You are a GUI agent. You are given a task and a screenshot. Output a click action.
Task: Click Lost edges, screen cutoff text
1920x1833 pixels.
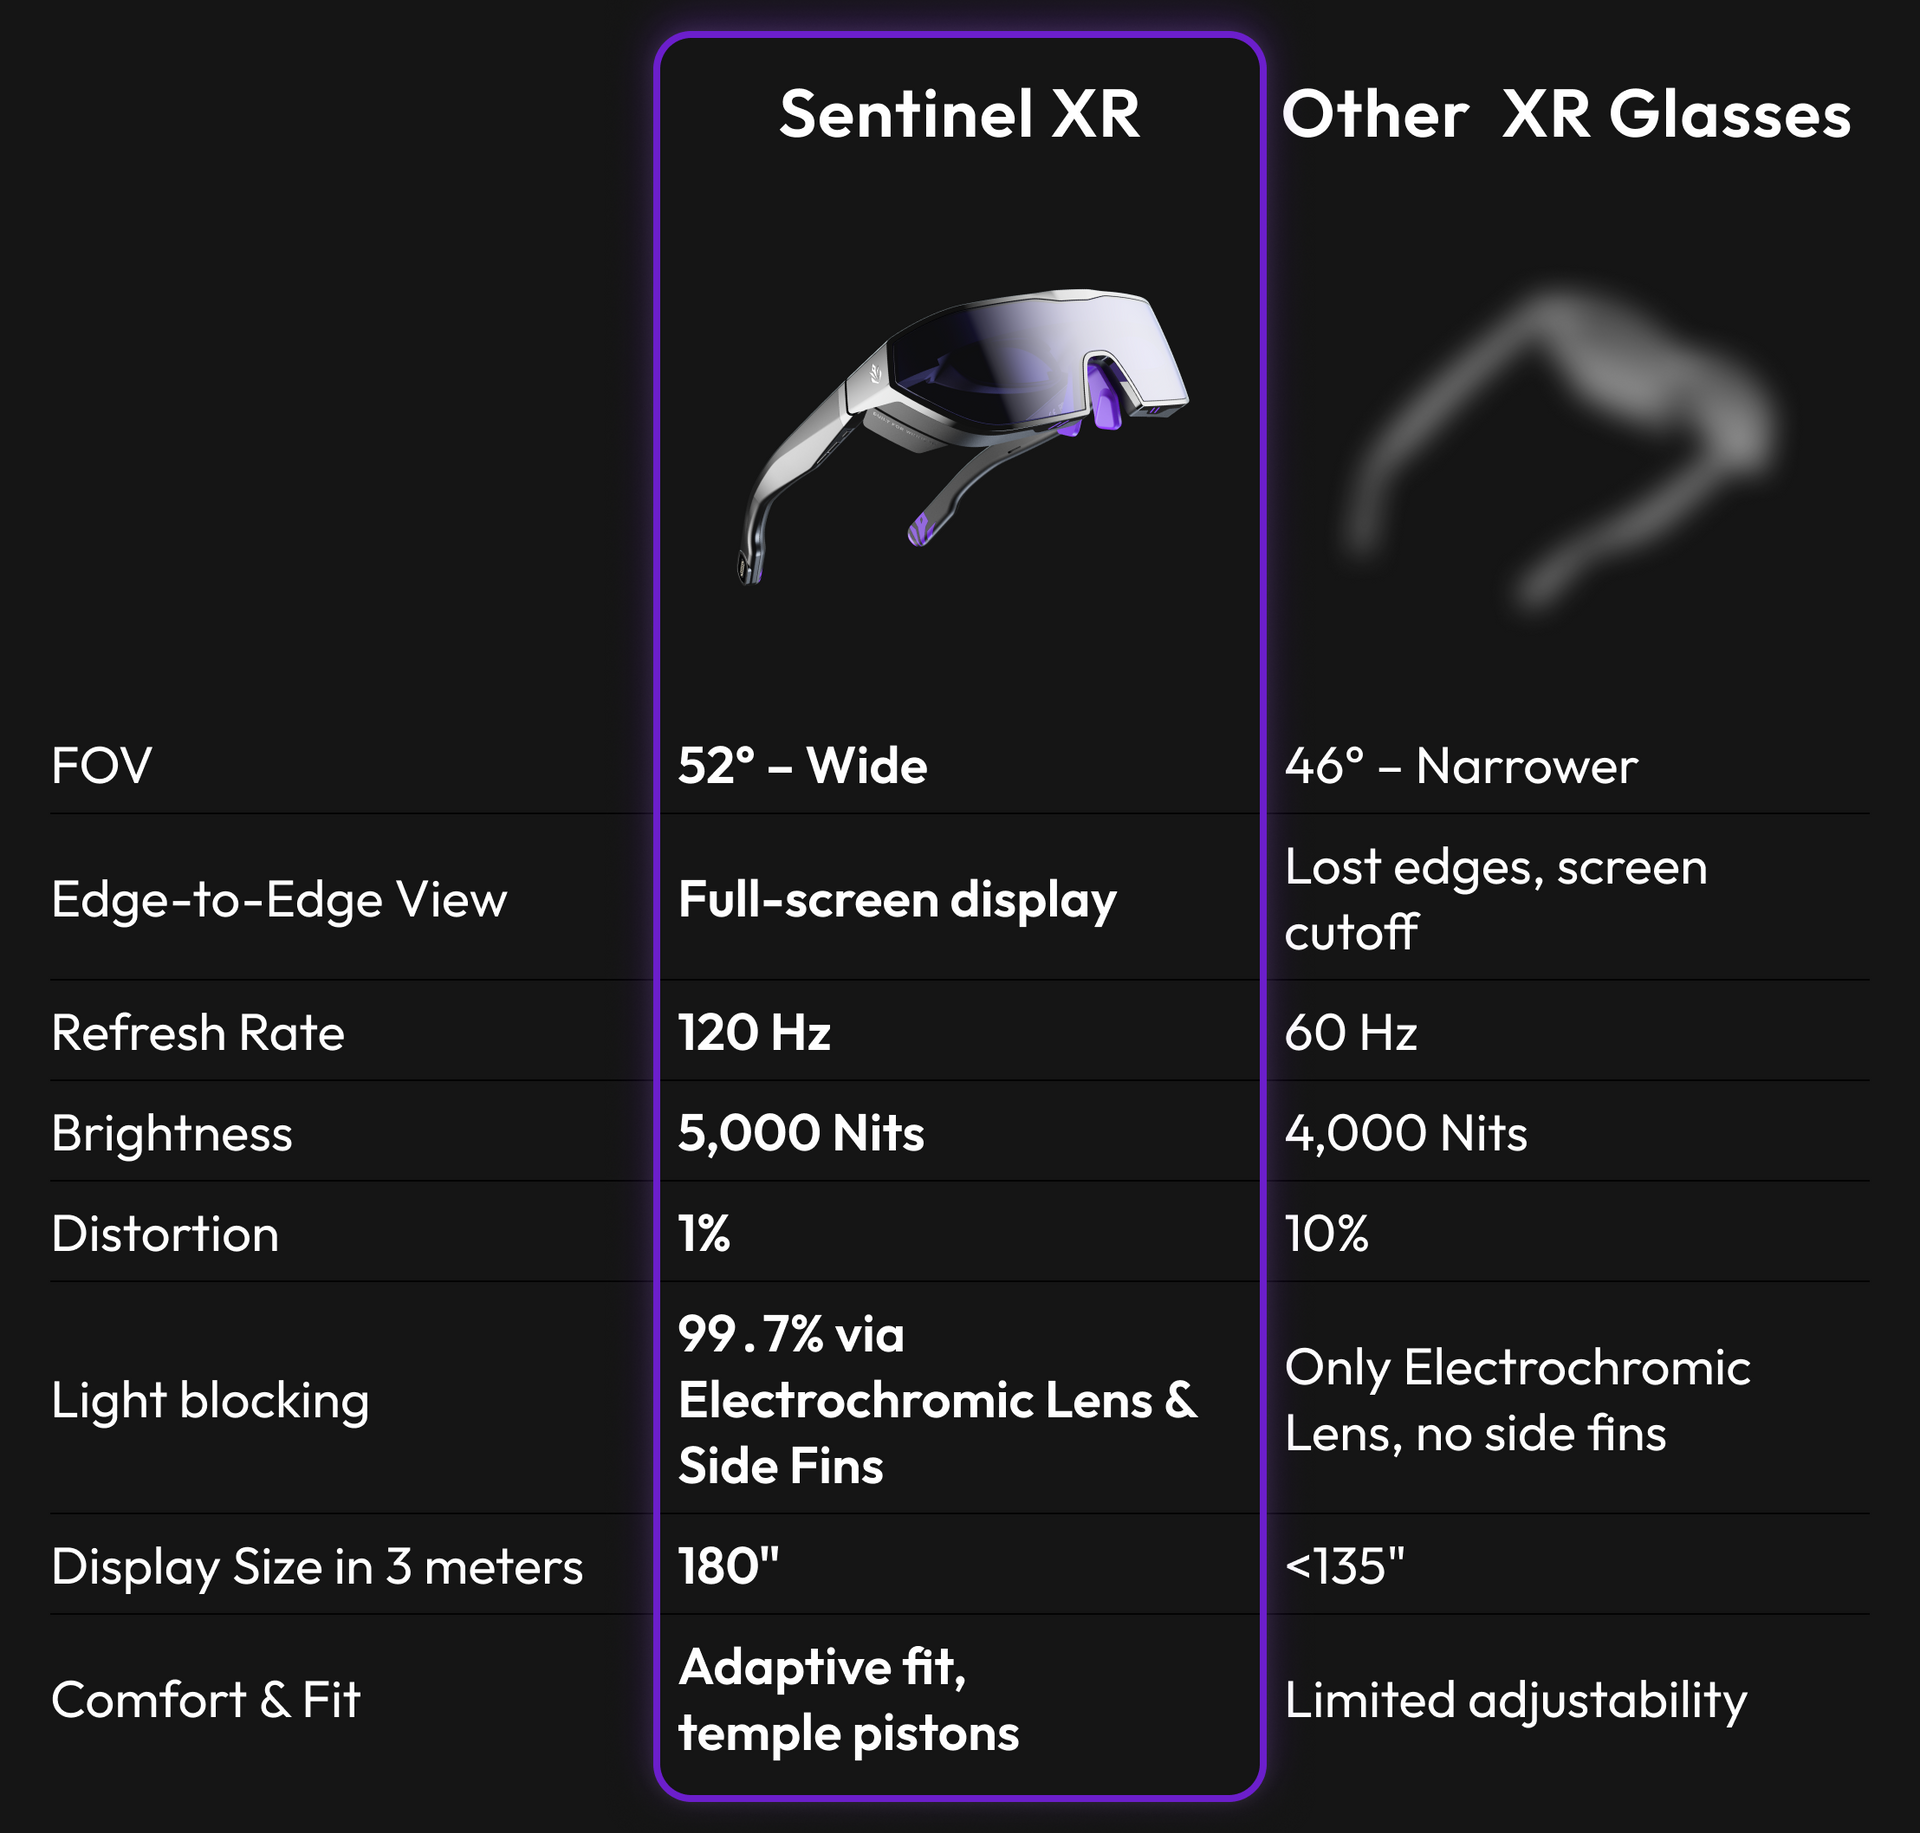coord(1496,899)
